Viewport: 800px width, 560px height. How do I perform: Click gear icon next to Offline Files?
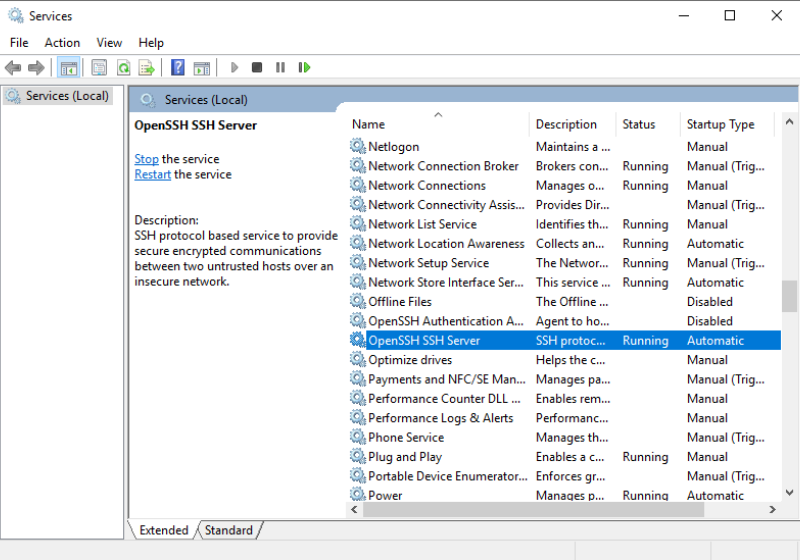coord(358,301)
